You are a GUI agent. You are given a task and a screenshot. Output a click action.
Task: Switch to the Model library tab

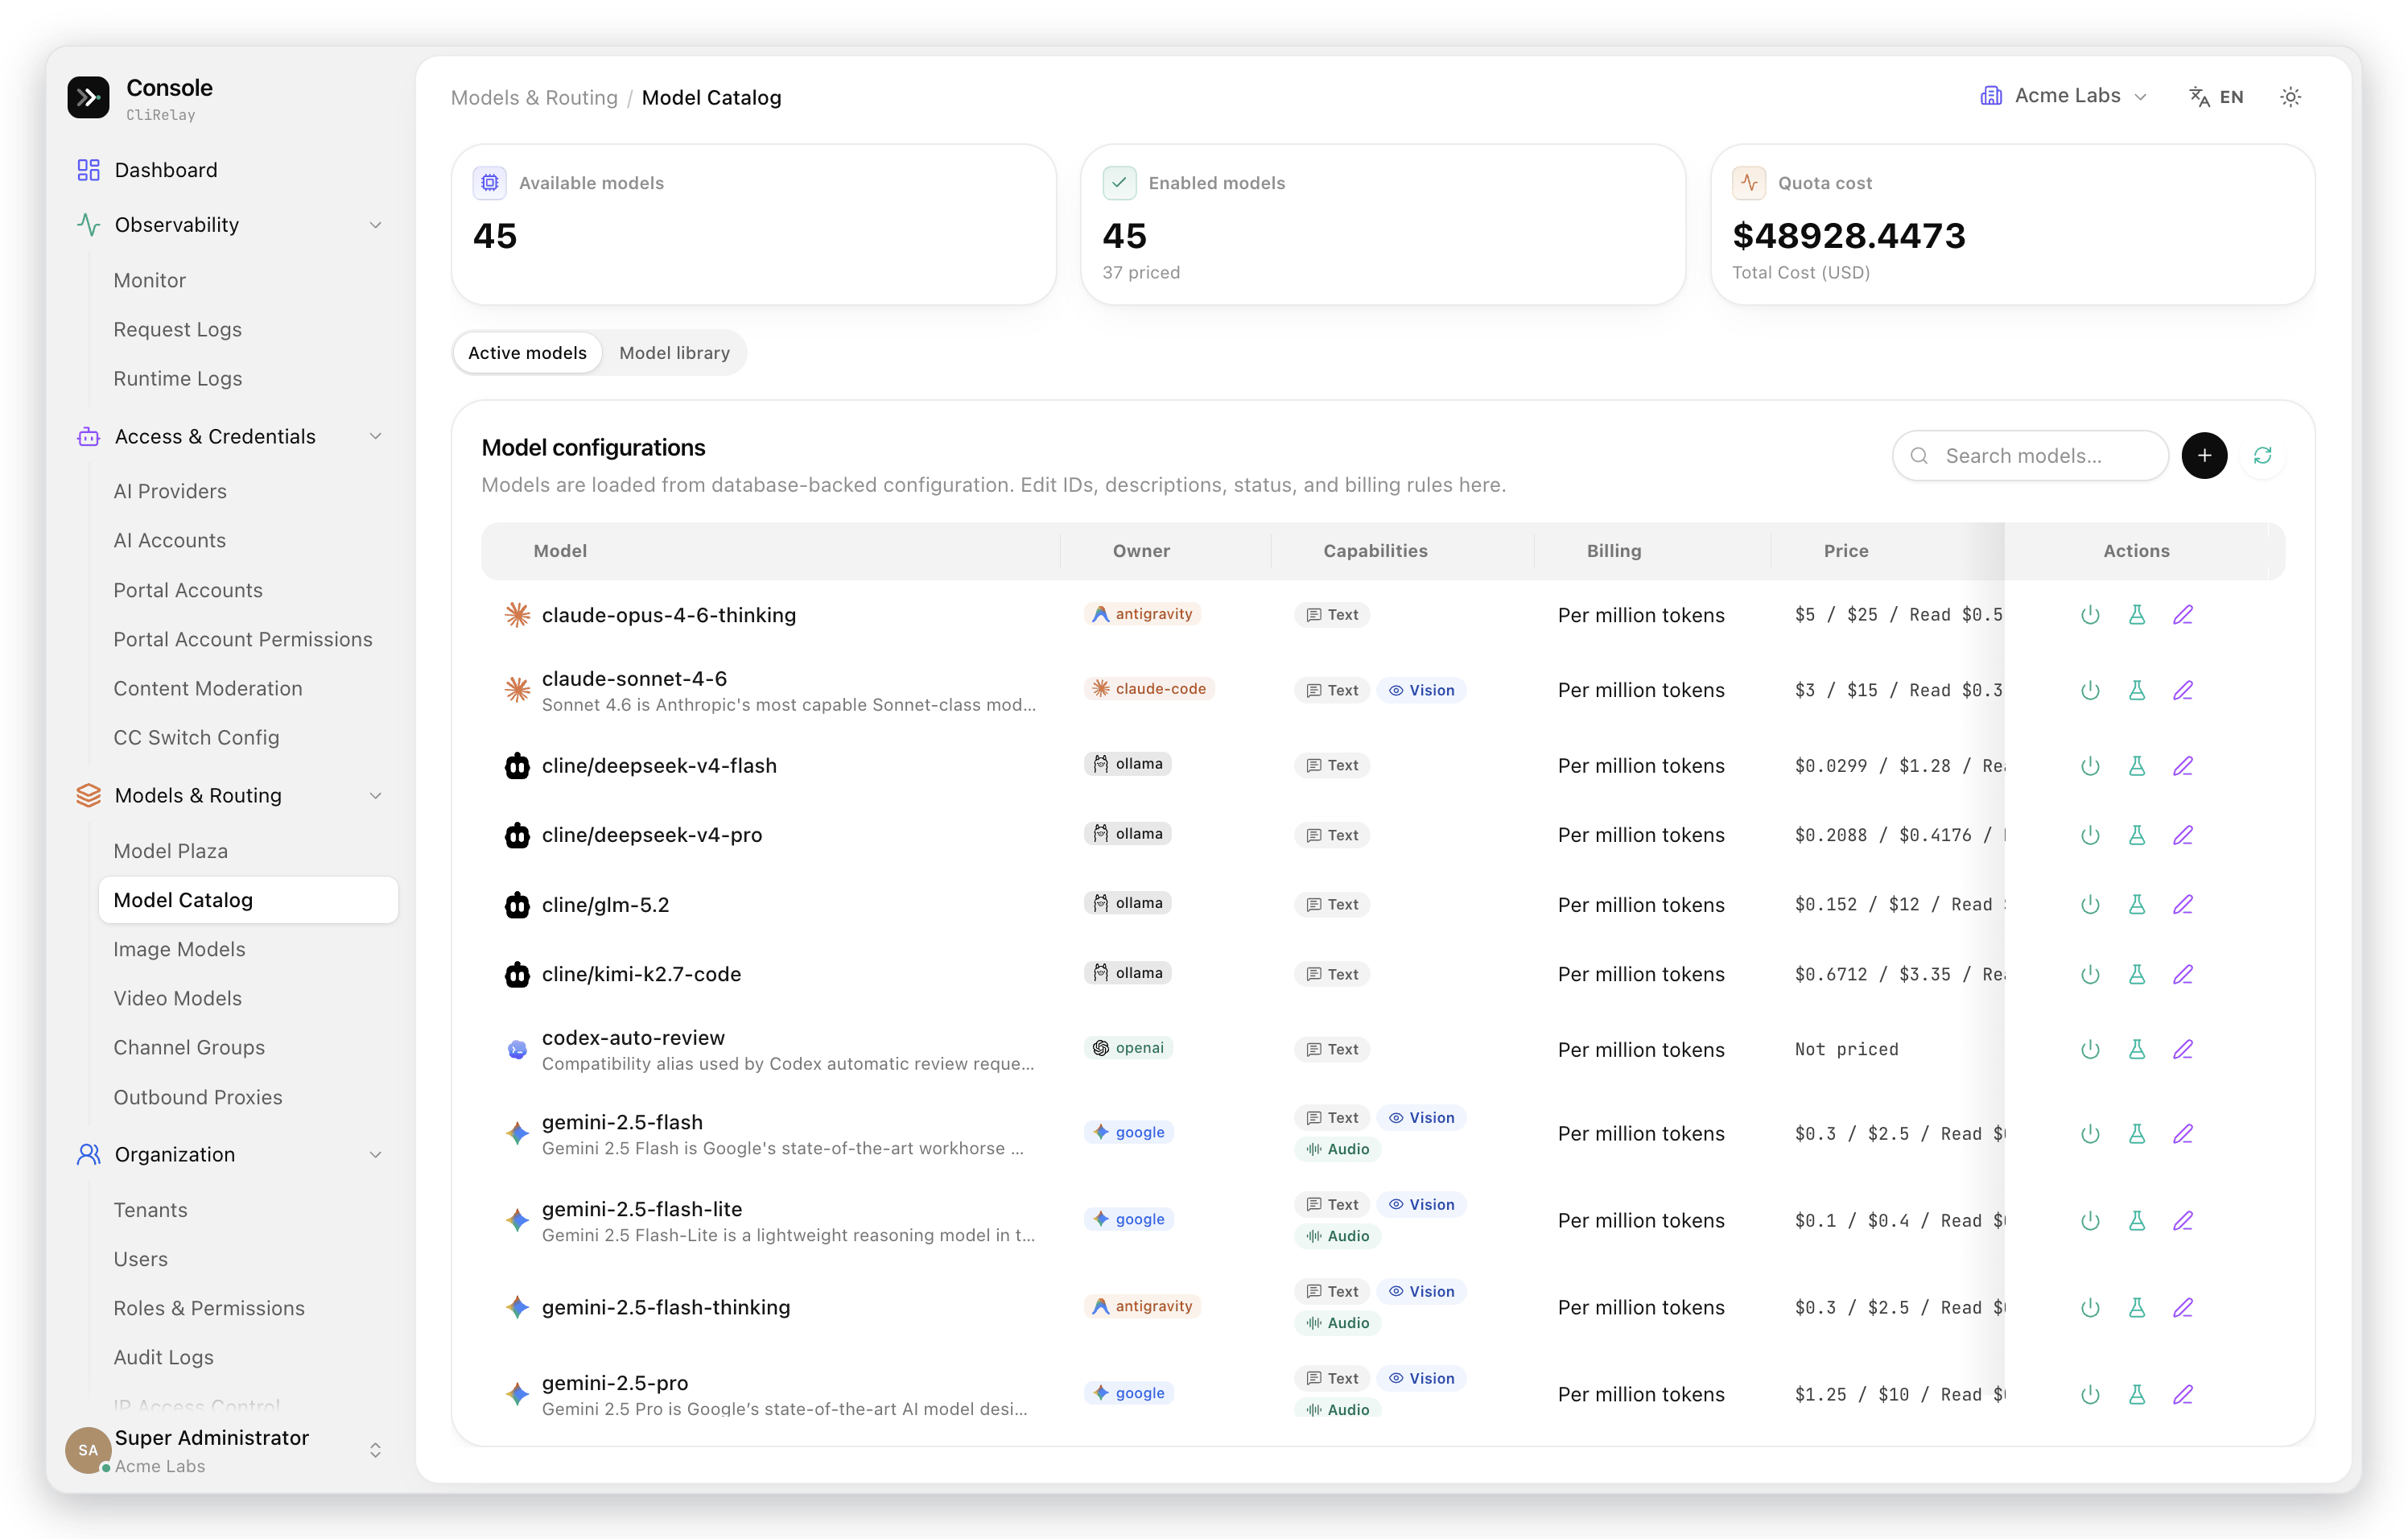pyautogui.click(x=674, y=353)
